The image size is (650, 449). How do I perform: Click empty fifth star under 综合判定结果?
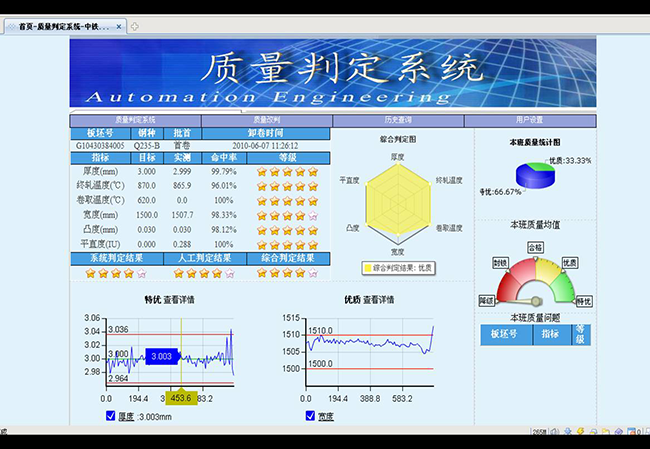point(313,273)
